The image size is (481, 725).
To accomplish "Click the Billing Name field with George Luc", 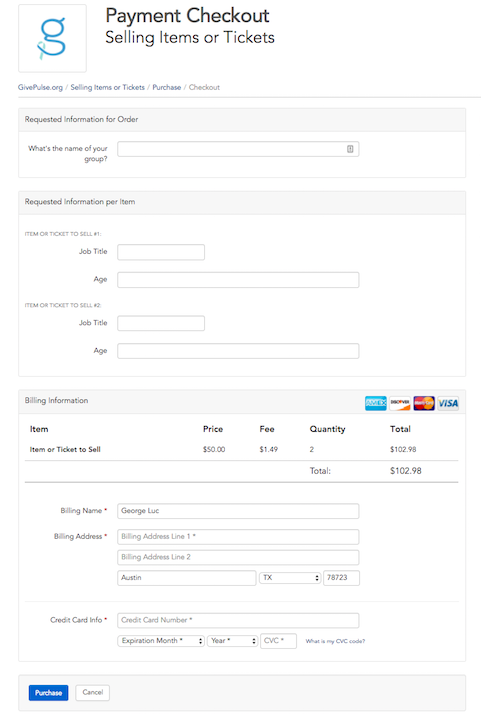I will [x=238, y=511].
